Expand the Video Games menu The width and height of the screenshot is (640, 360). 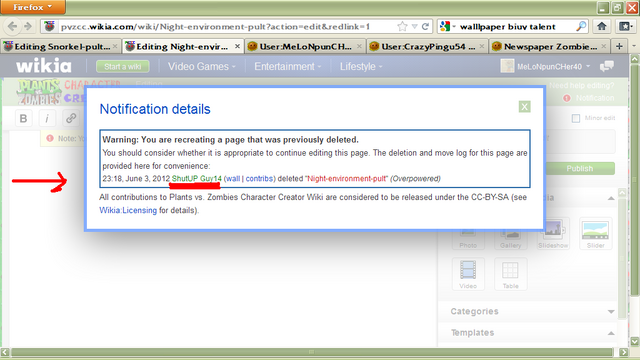click(202, 67)
